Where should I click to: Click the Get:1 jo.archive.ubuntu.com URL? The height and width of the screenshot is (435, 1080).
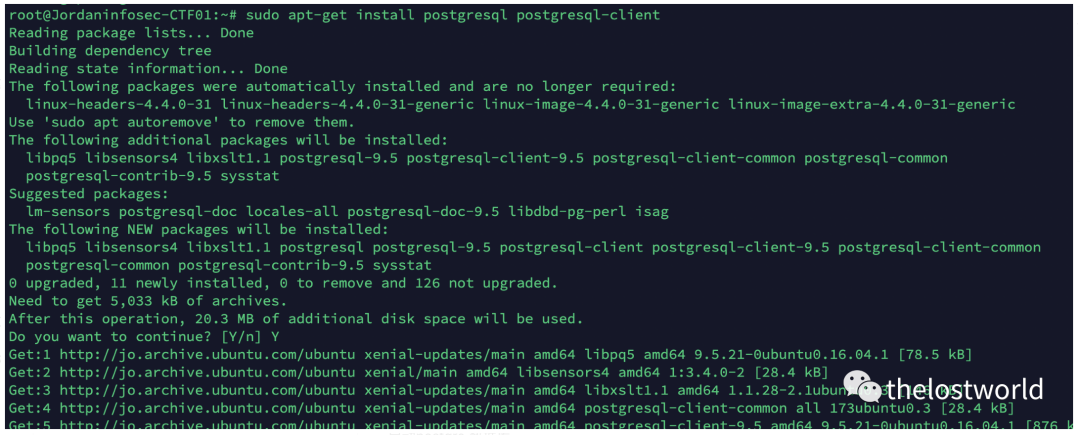coord(207,354)
